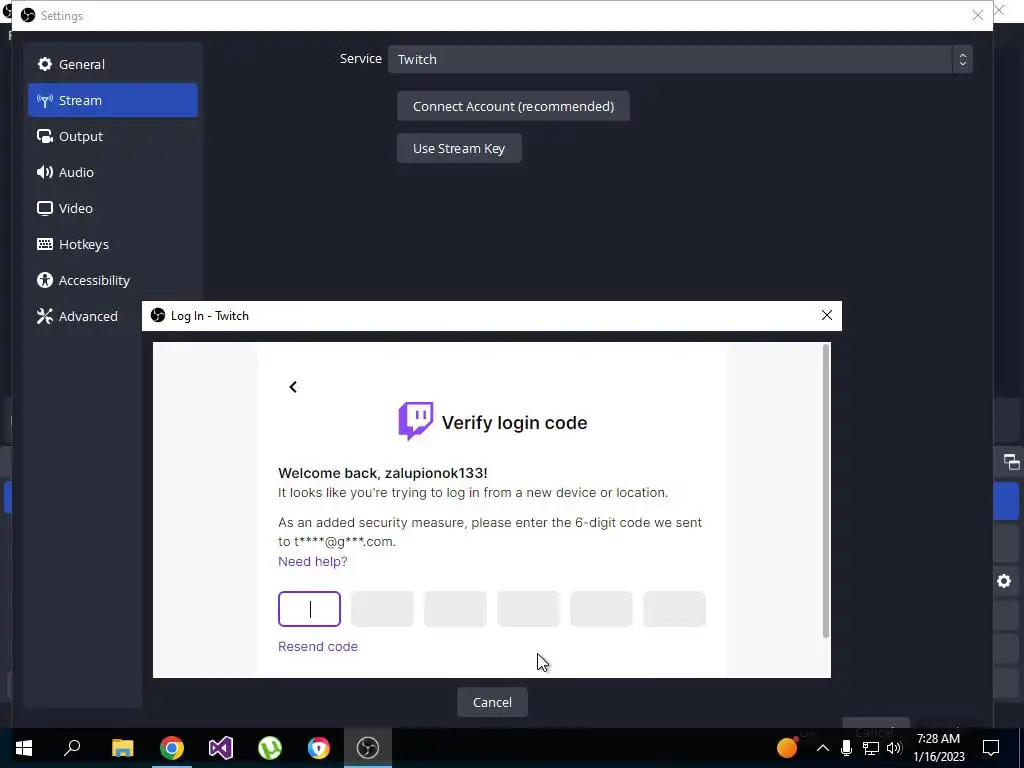Show hidden system tray icons

click(823, 748)
